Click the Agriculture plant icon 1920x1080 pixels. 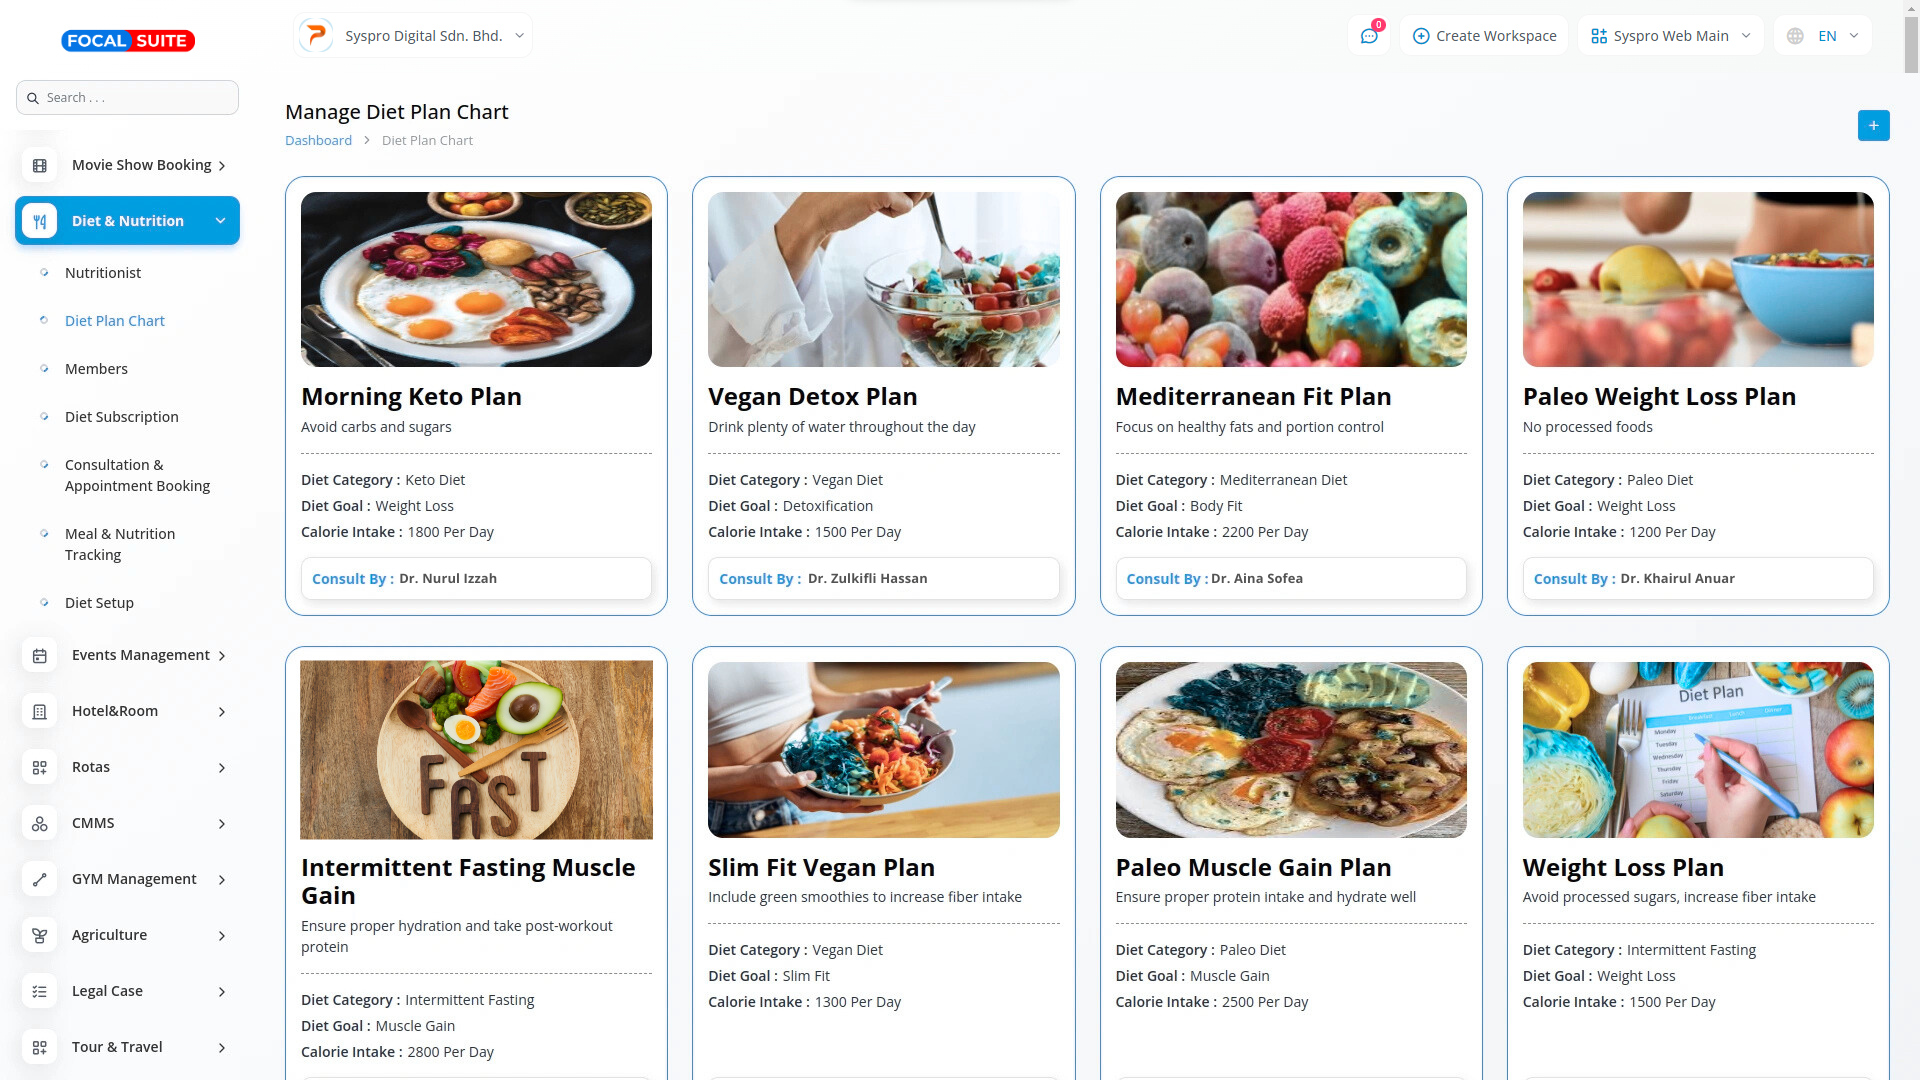tap(40, 936)
